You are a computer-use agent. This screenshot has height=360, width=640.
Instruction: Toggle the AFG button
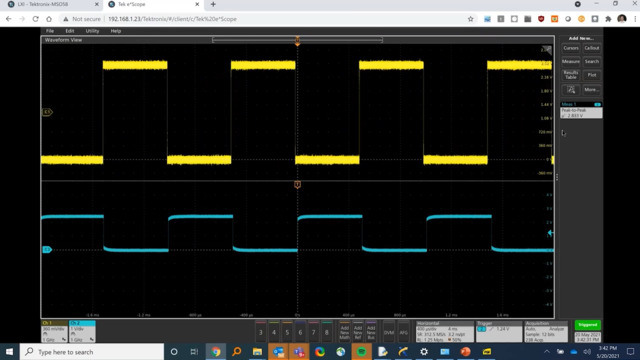tap(403, 332)
